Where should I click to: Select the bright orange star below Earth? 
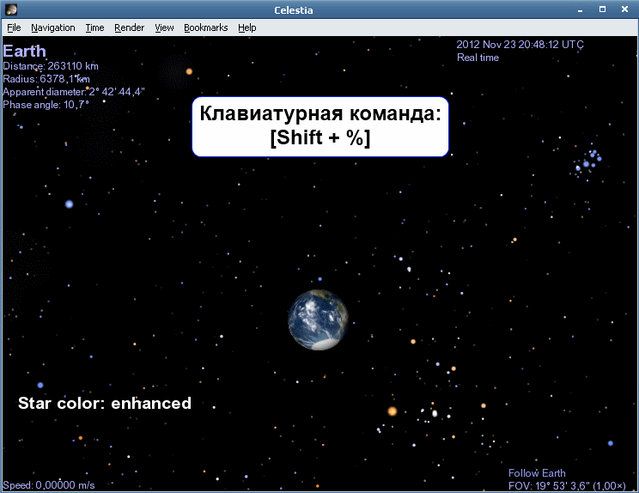pos(392,411)
